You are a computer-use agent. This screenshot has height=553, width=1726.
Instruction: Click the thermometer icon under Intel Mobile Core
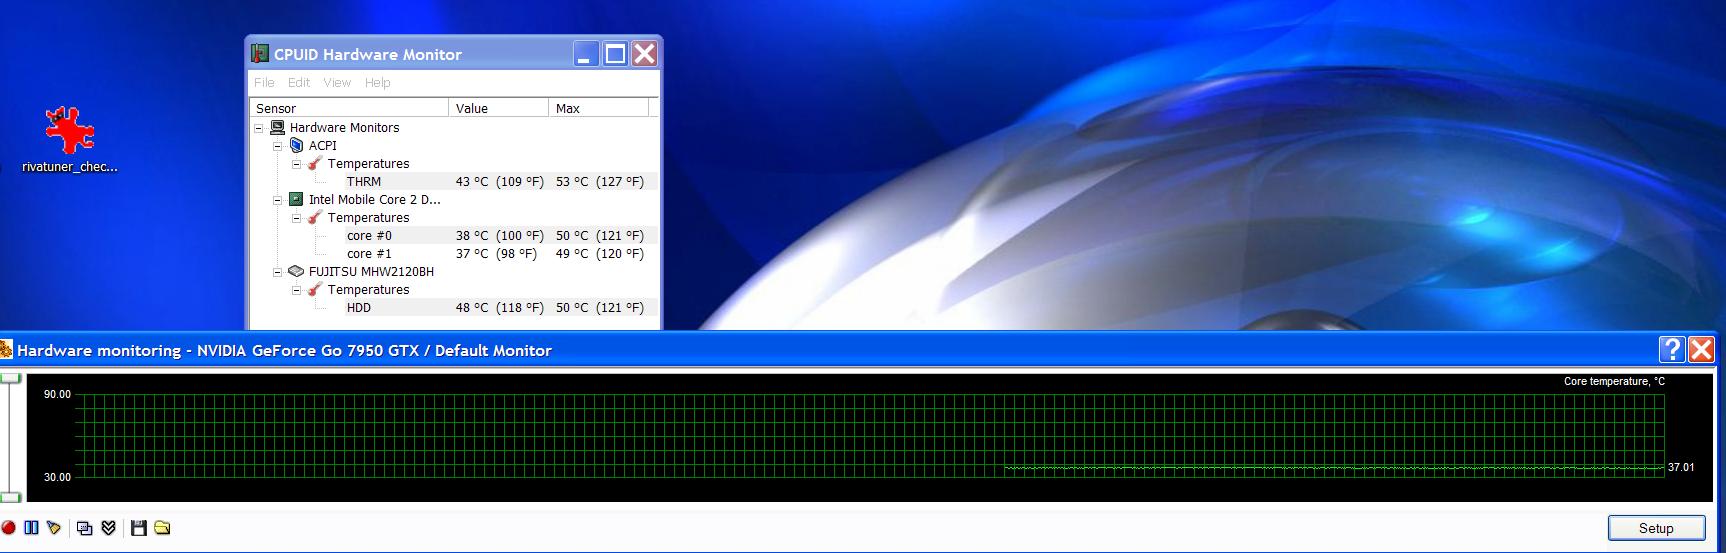[x=315, y=217]
